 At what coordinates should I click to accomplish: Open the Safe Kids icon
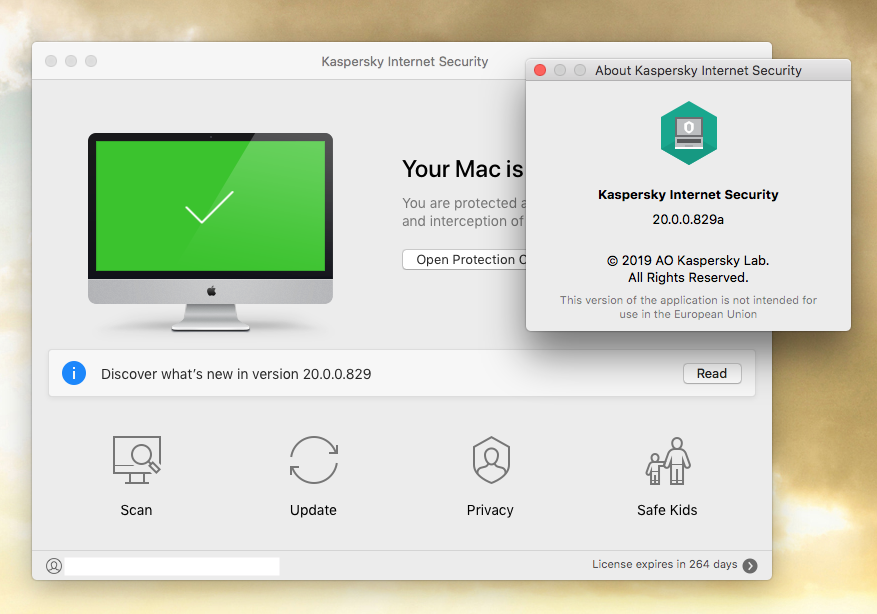pos(668,461)
